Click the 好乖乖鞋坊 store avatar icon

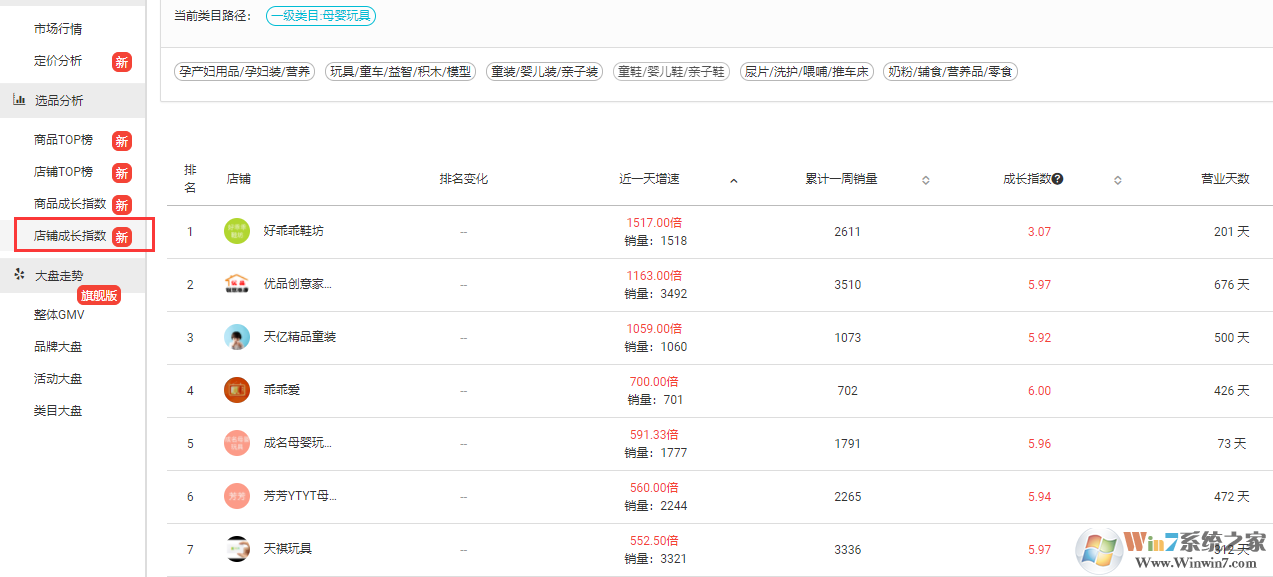point(237,231)
